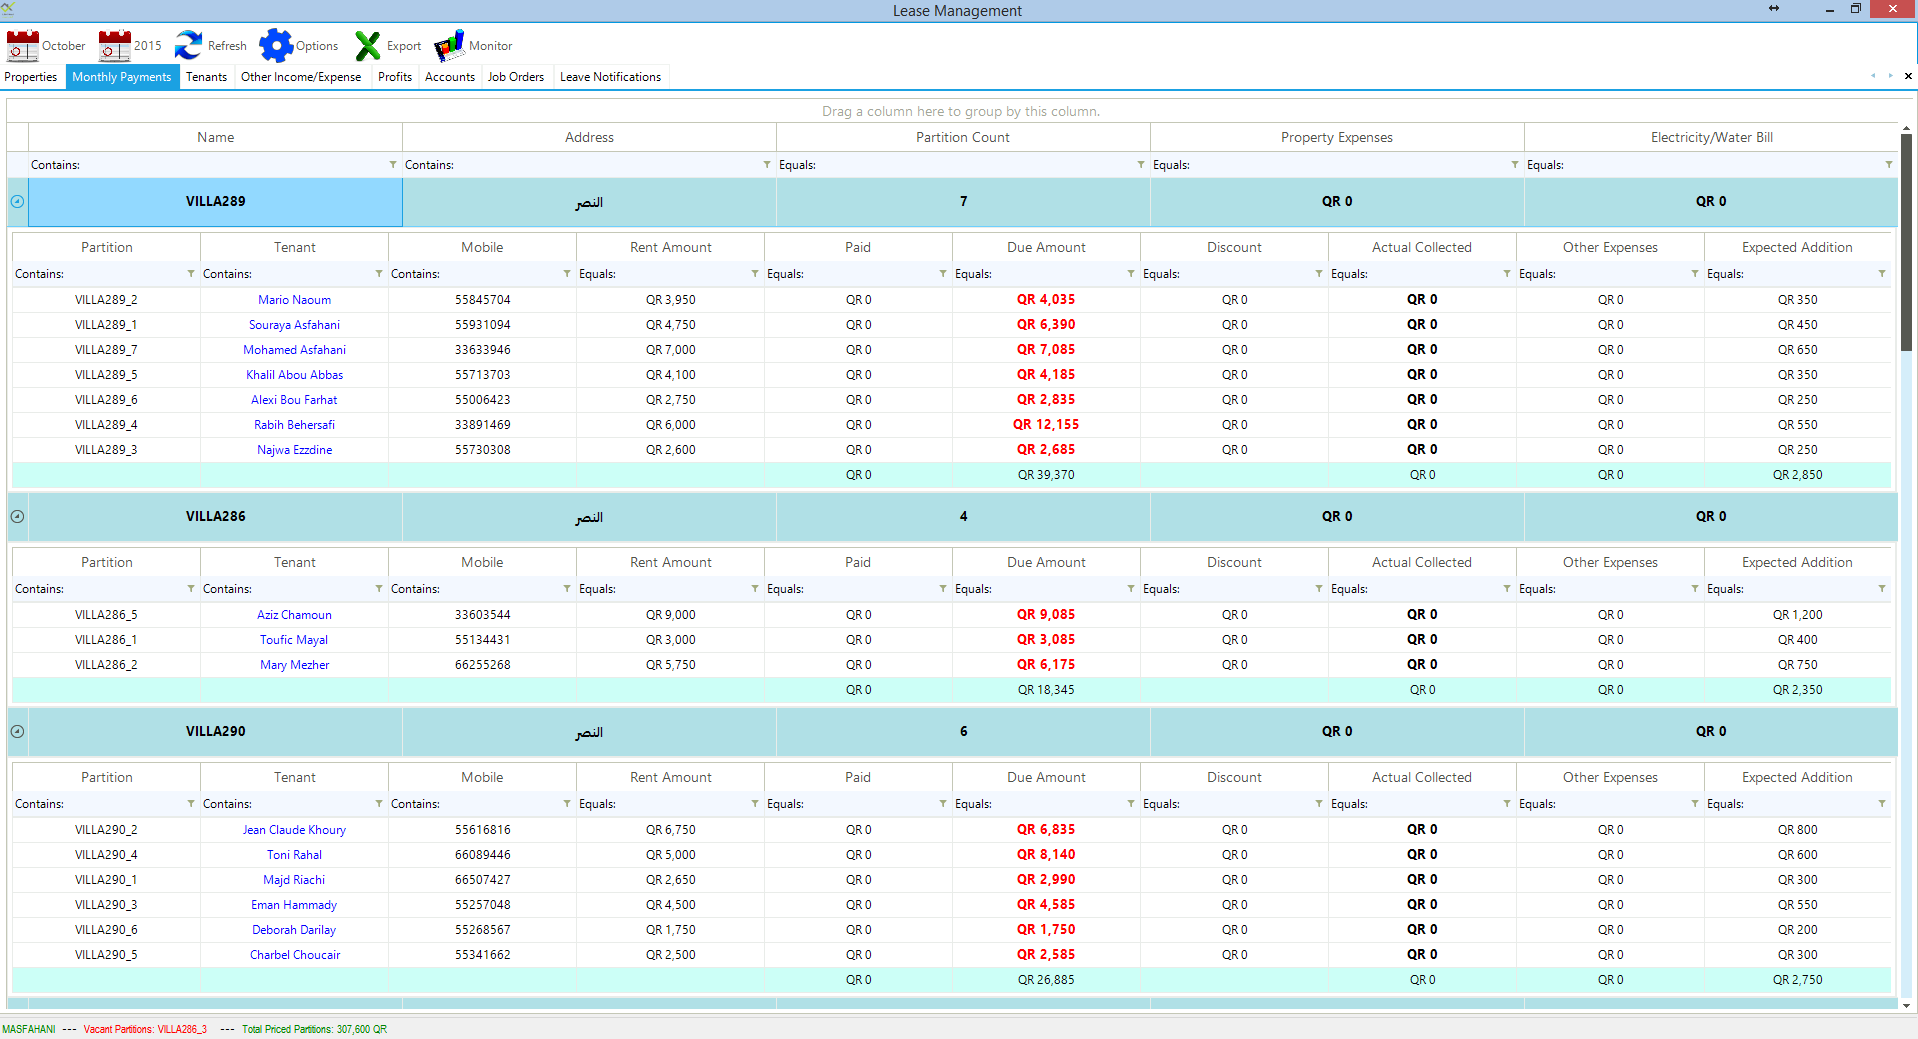Click the green Export Excel icon
1918x1039 pixels.
(x=368, y=46)
